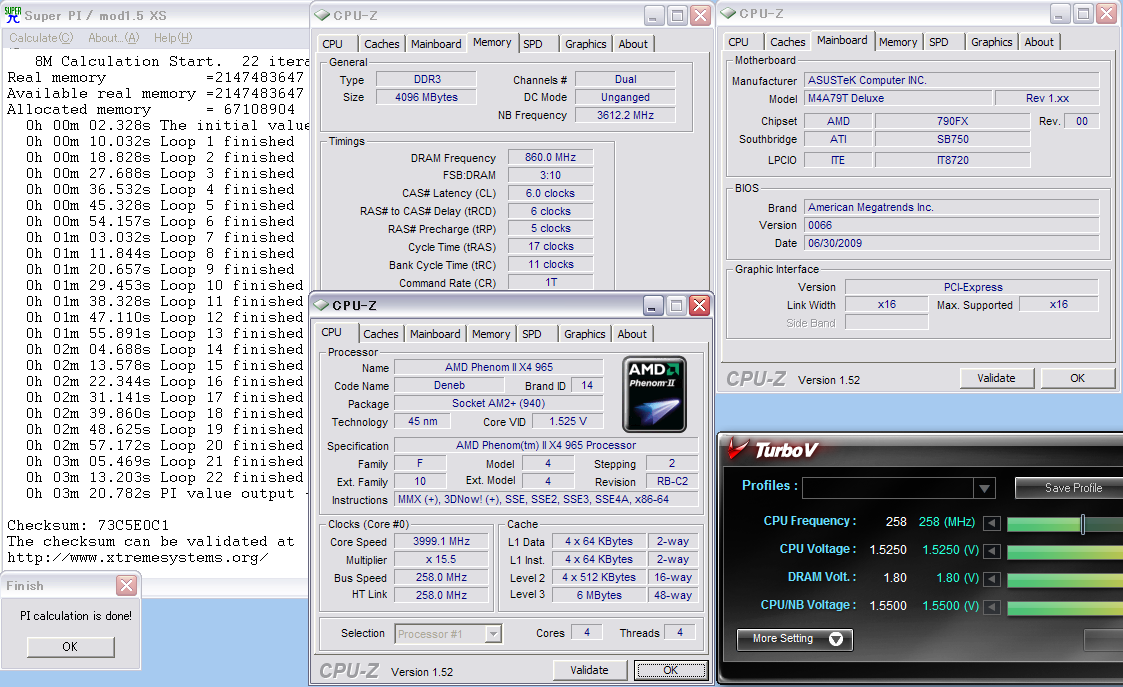Close the CPU-Z CPU window
1123x687 pixels.
[699, 306]
